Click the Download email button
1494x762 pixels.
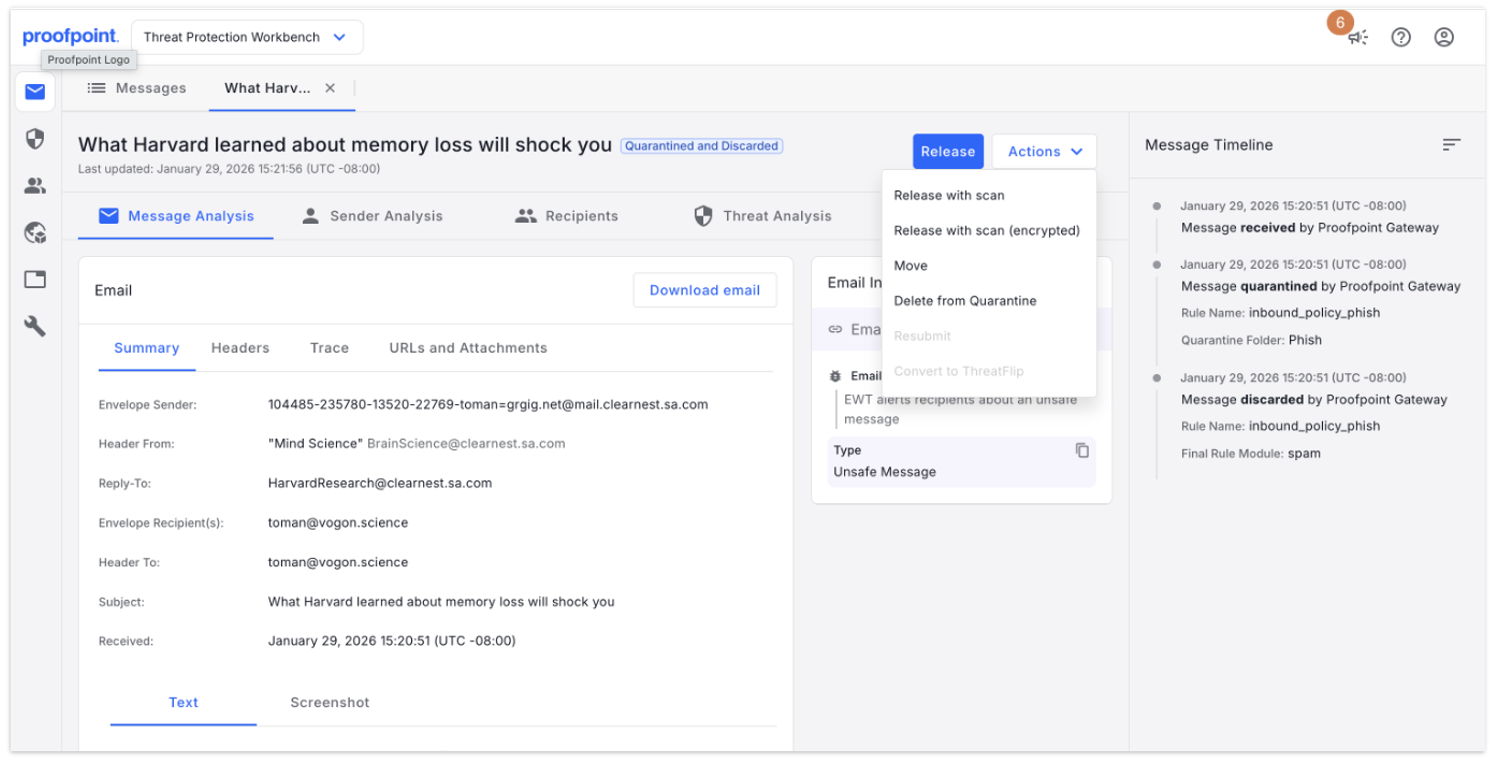(x=704, y=290)
